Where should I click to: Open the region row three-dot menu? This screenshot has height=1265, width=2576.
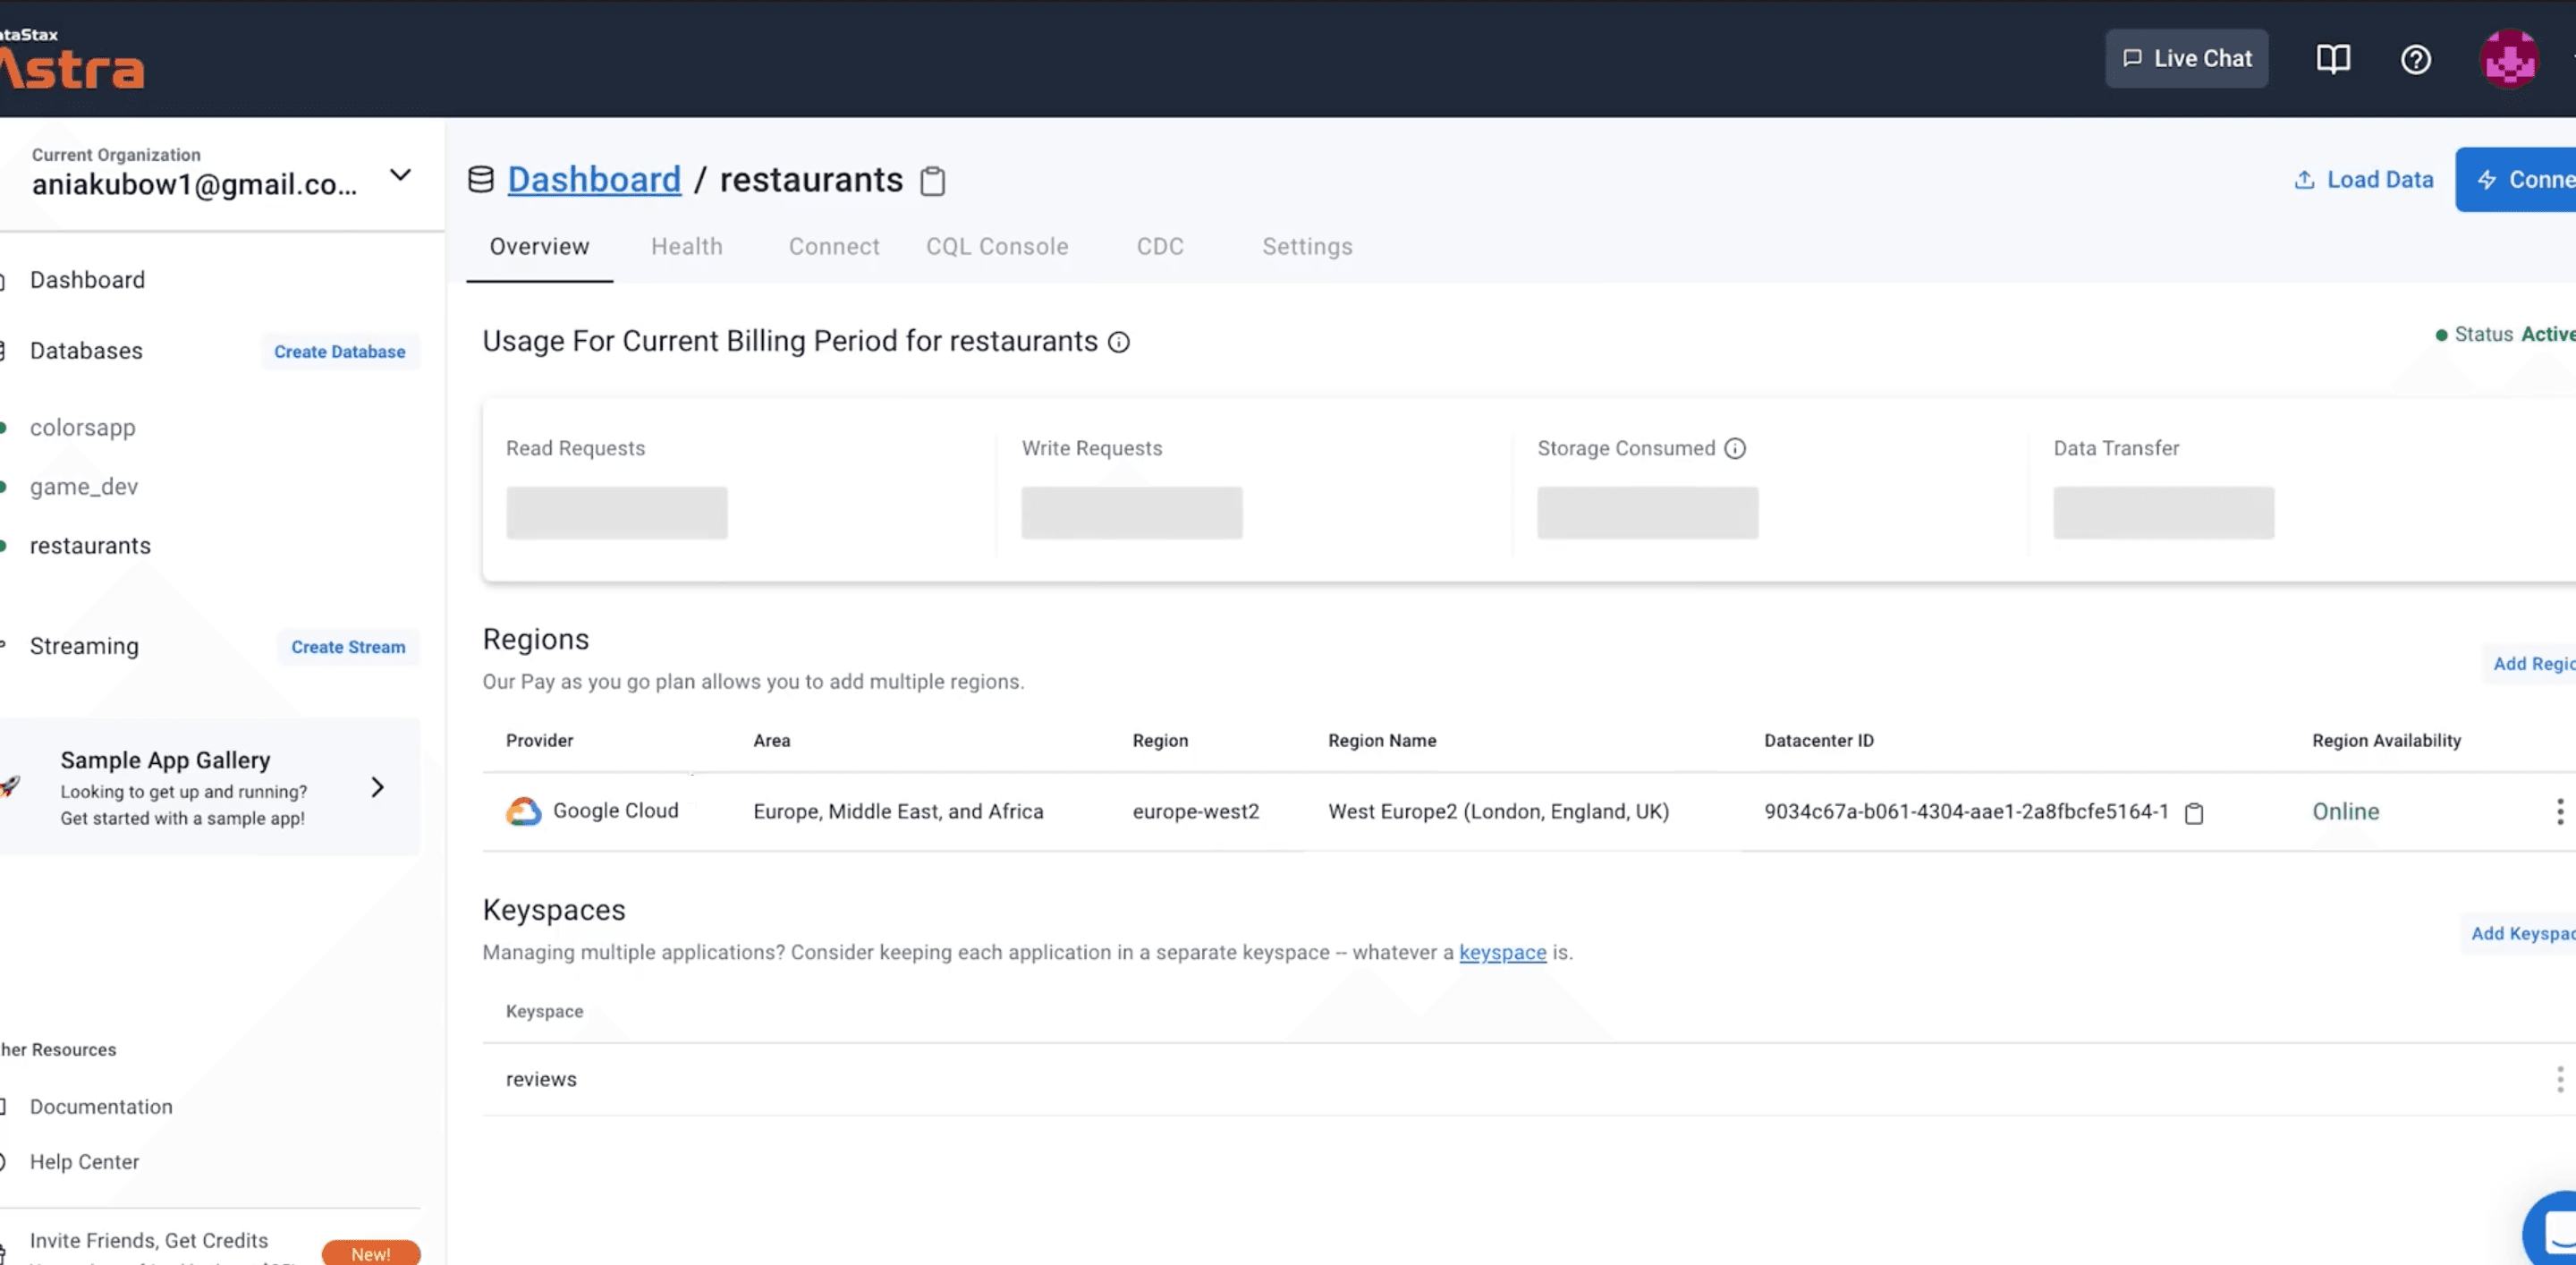2560,811
